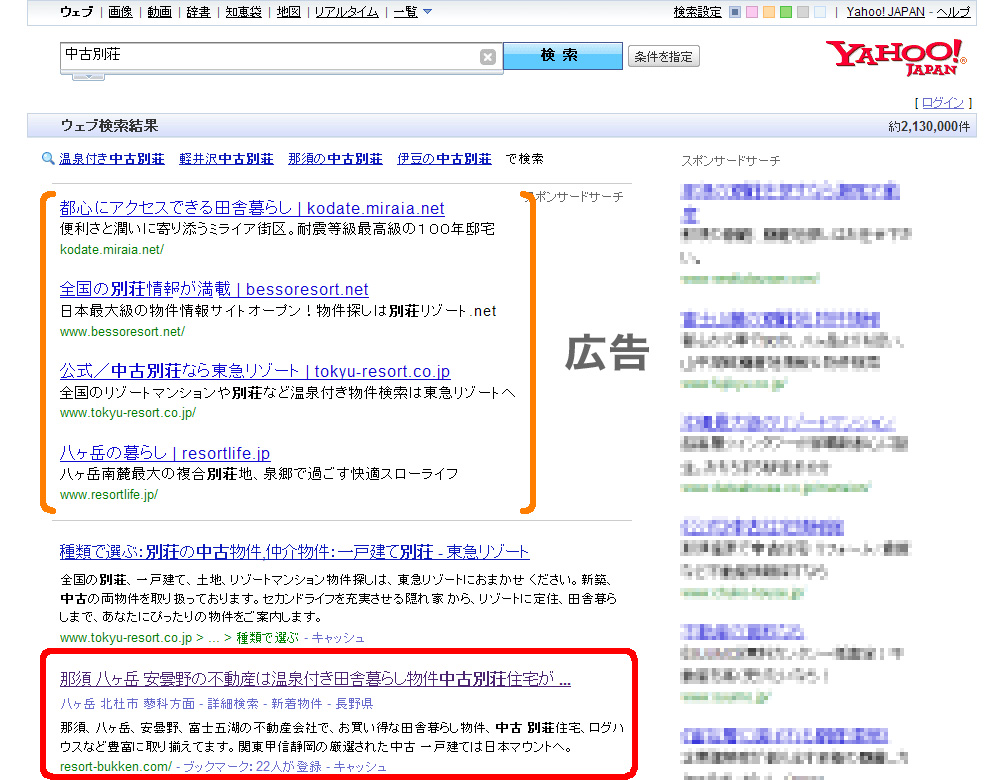Click the green www.resortlife.jp/ URL

tap(108, 494)
